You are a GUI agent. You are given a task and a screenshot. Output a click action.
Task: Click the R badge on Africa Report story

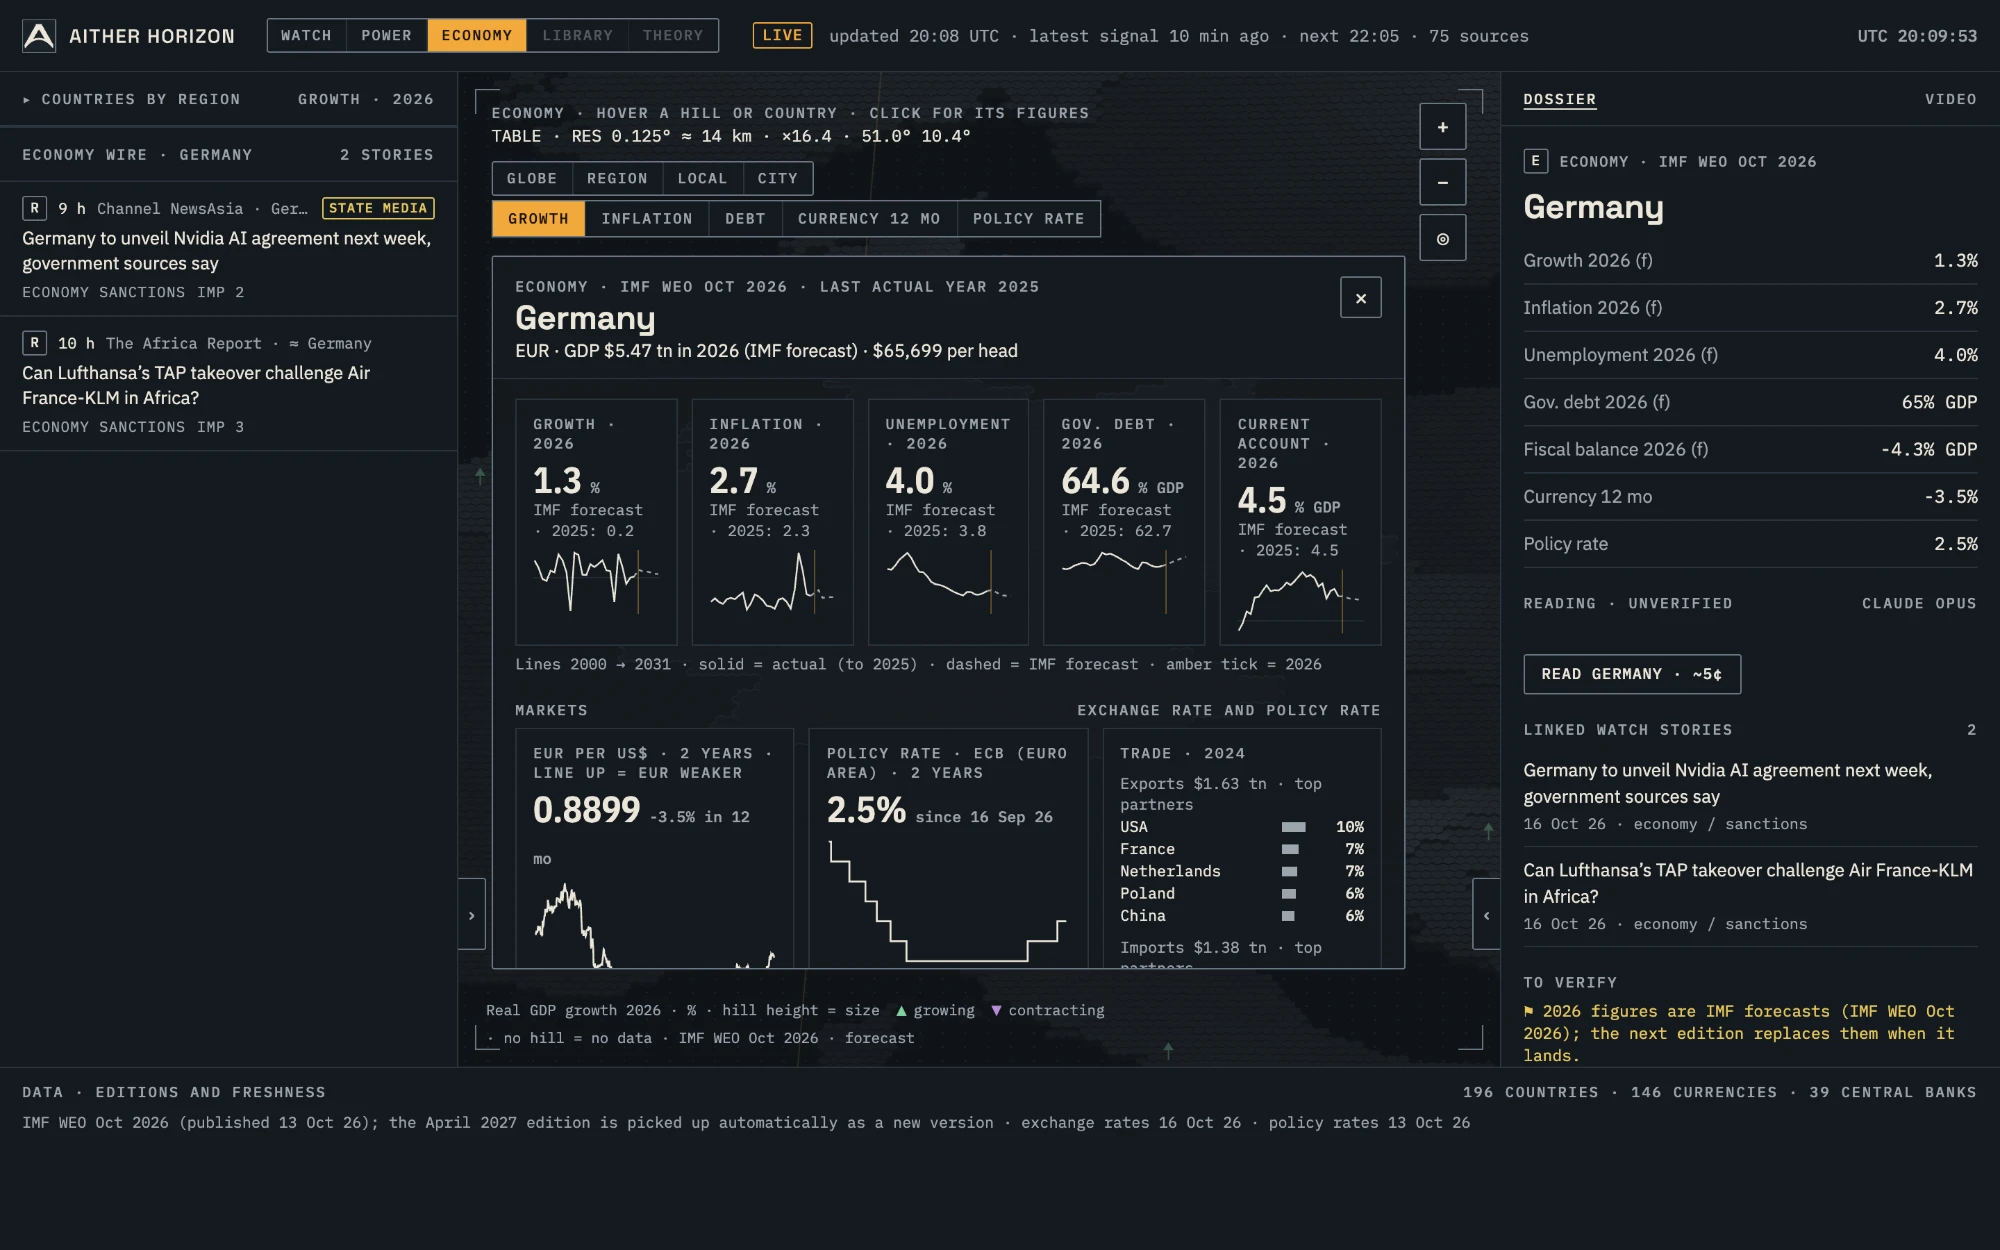coord(35,343)
